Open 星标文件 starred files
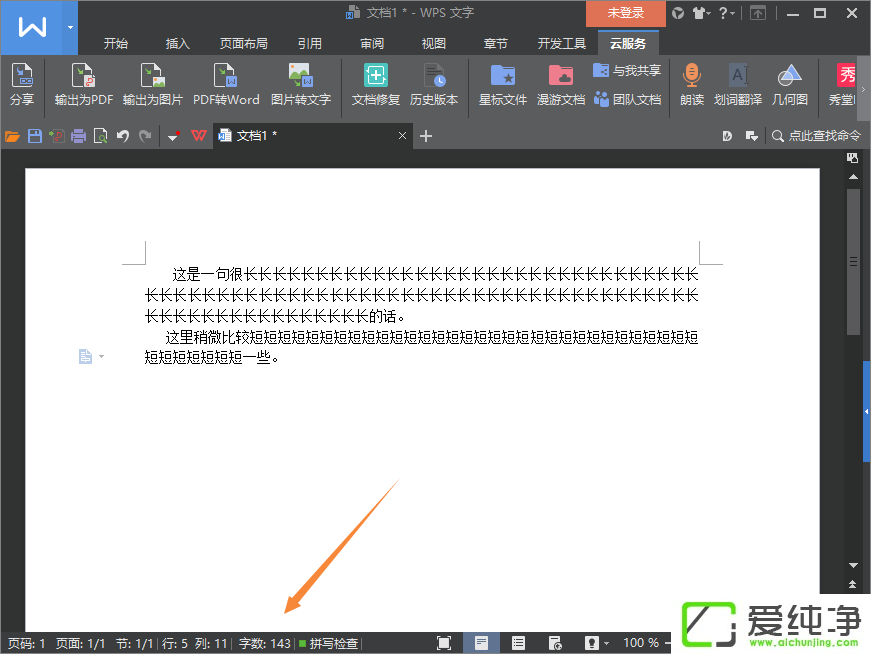The image size is (871, 654). pos(502,85)
